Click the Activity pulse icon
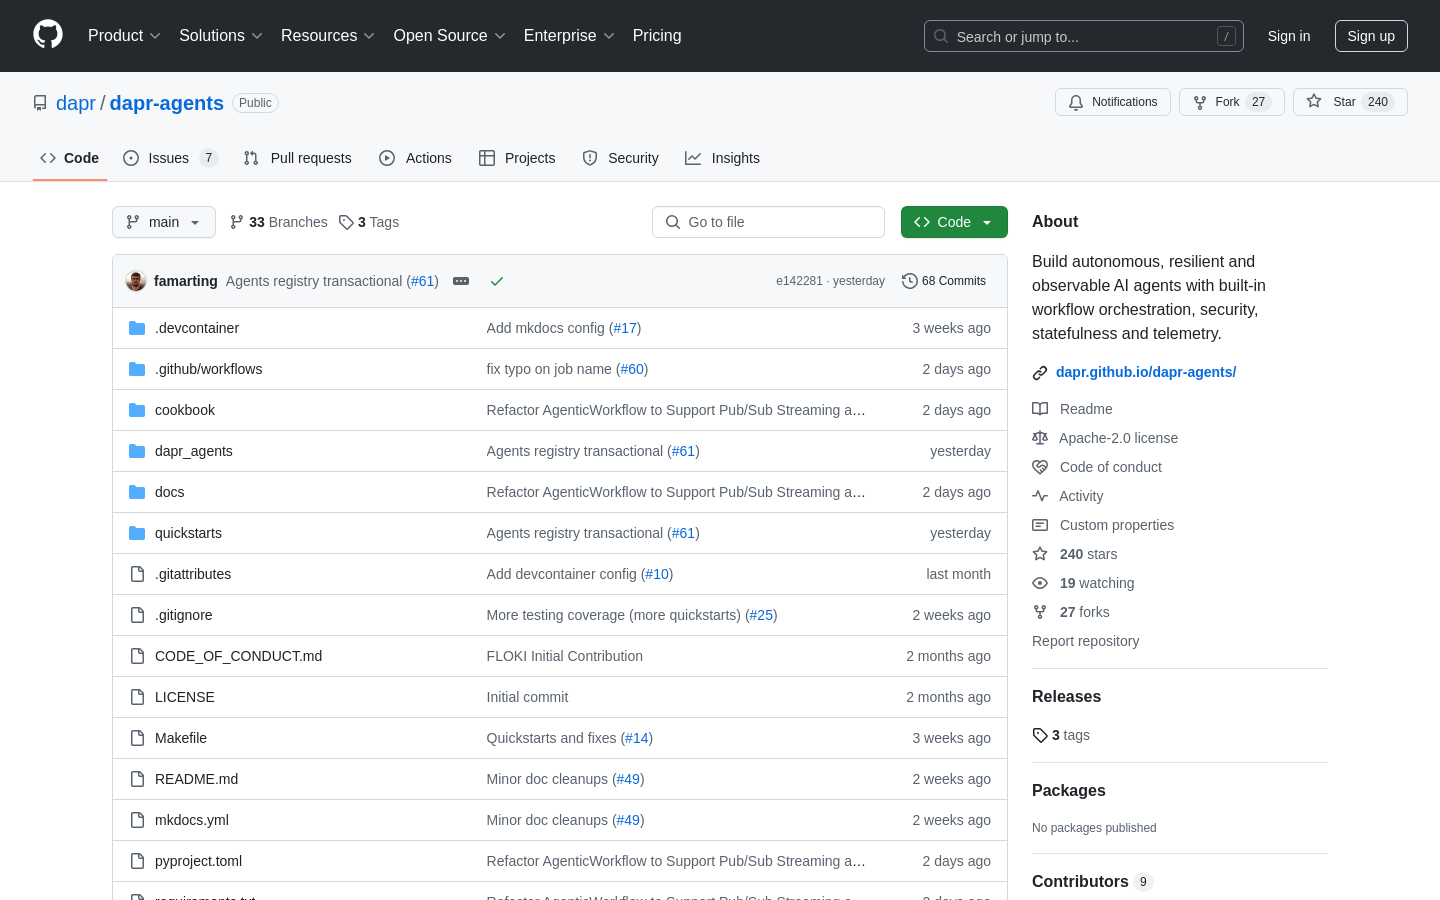This screenshot has width=1440, height=900. [1040, 496]
